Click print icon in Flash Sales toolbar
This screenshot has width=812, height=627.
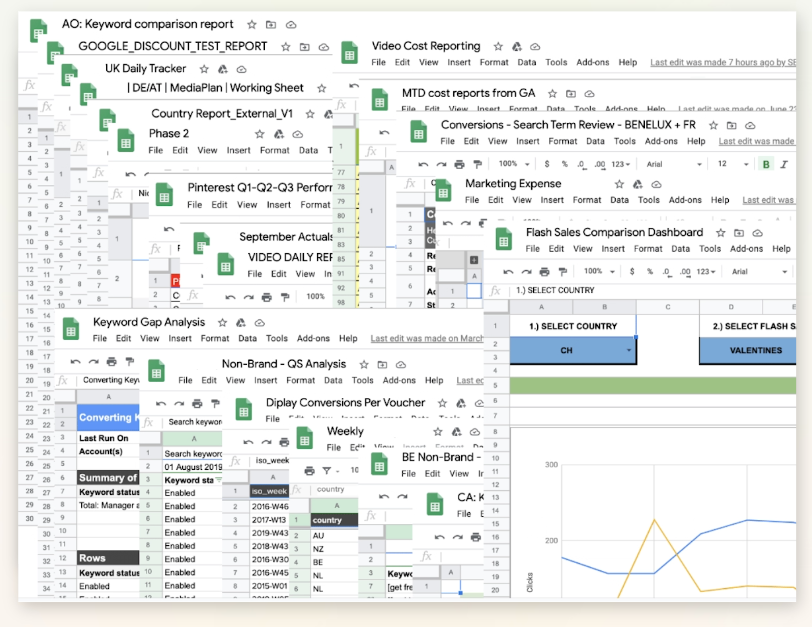click(x=544, y=271)
